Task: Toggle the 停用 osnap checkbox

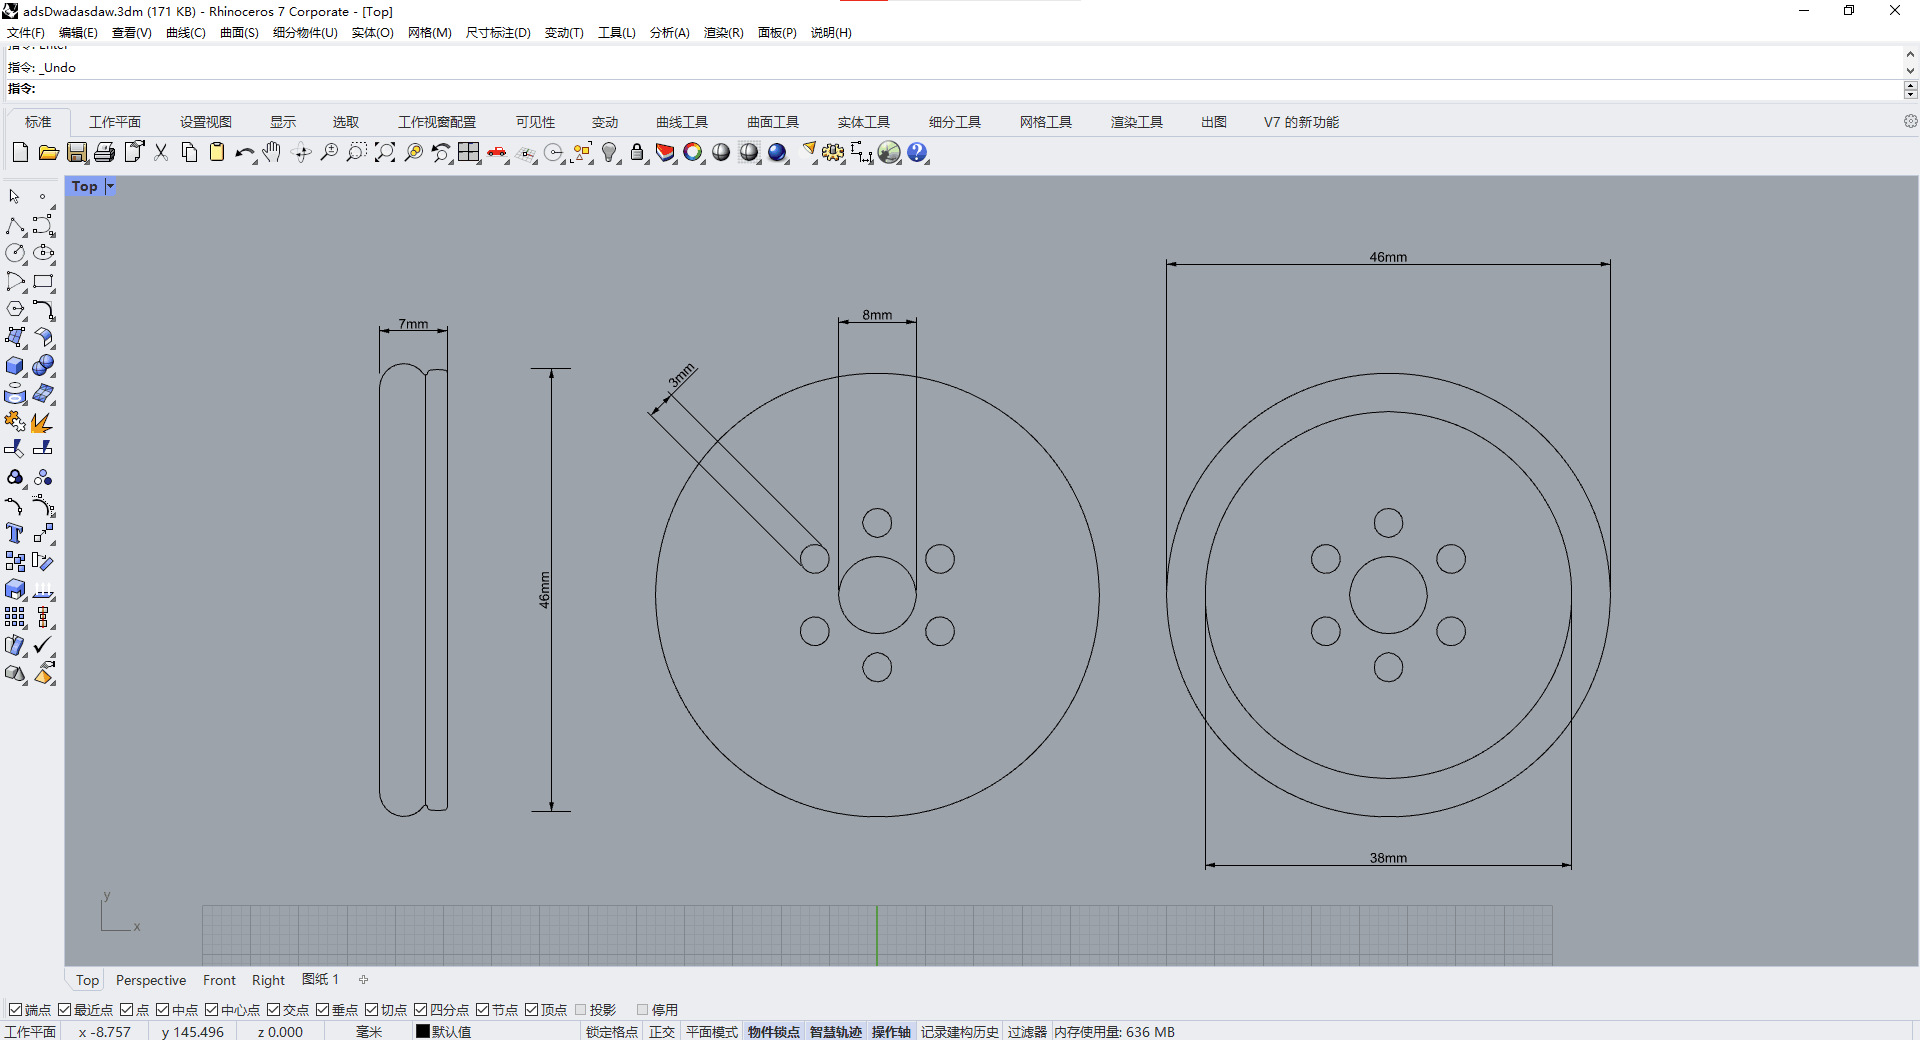Action: click(x=643, y=1010)
